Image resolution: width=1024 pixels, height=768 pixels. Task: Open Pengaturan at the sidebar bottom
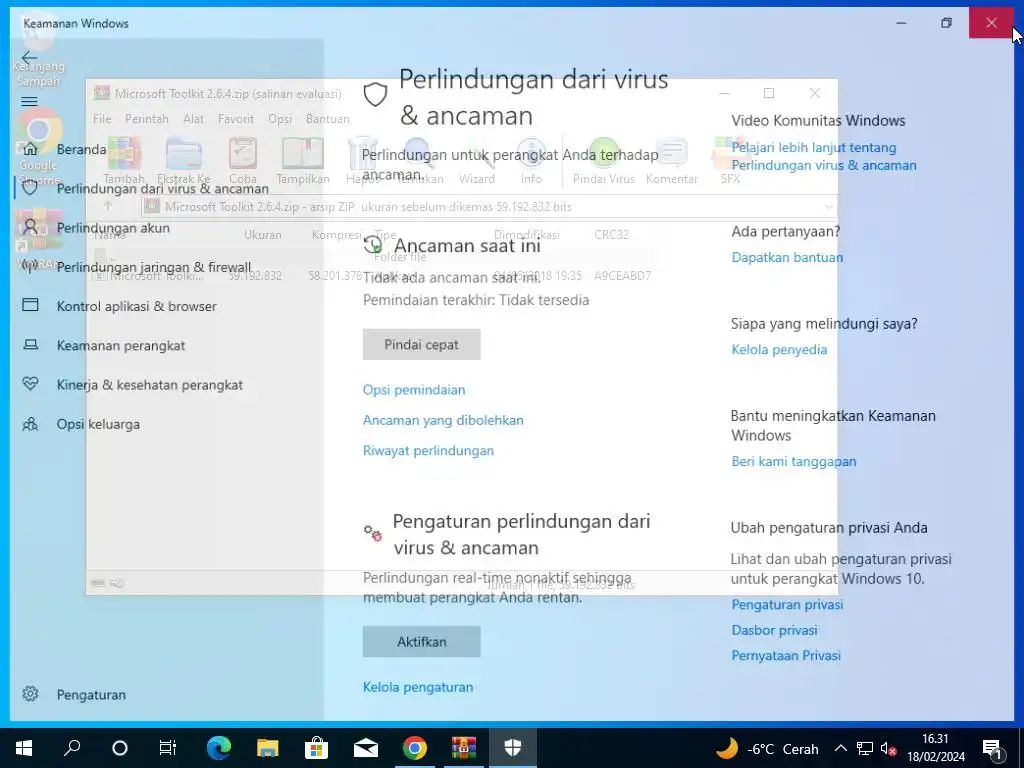point(91,695)
